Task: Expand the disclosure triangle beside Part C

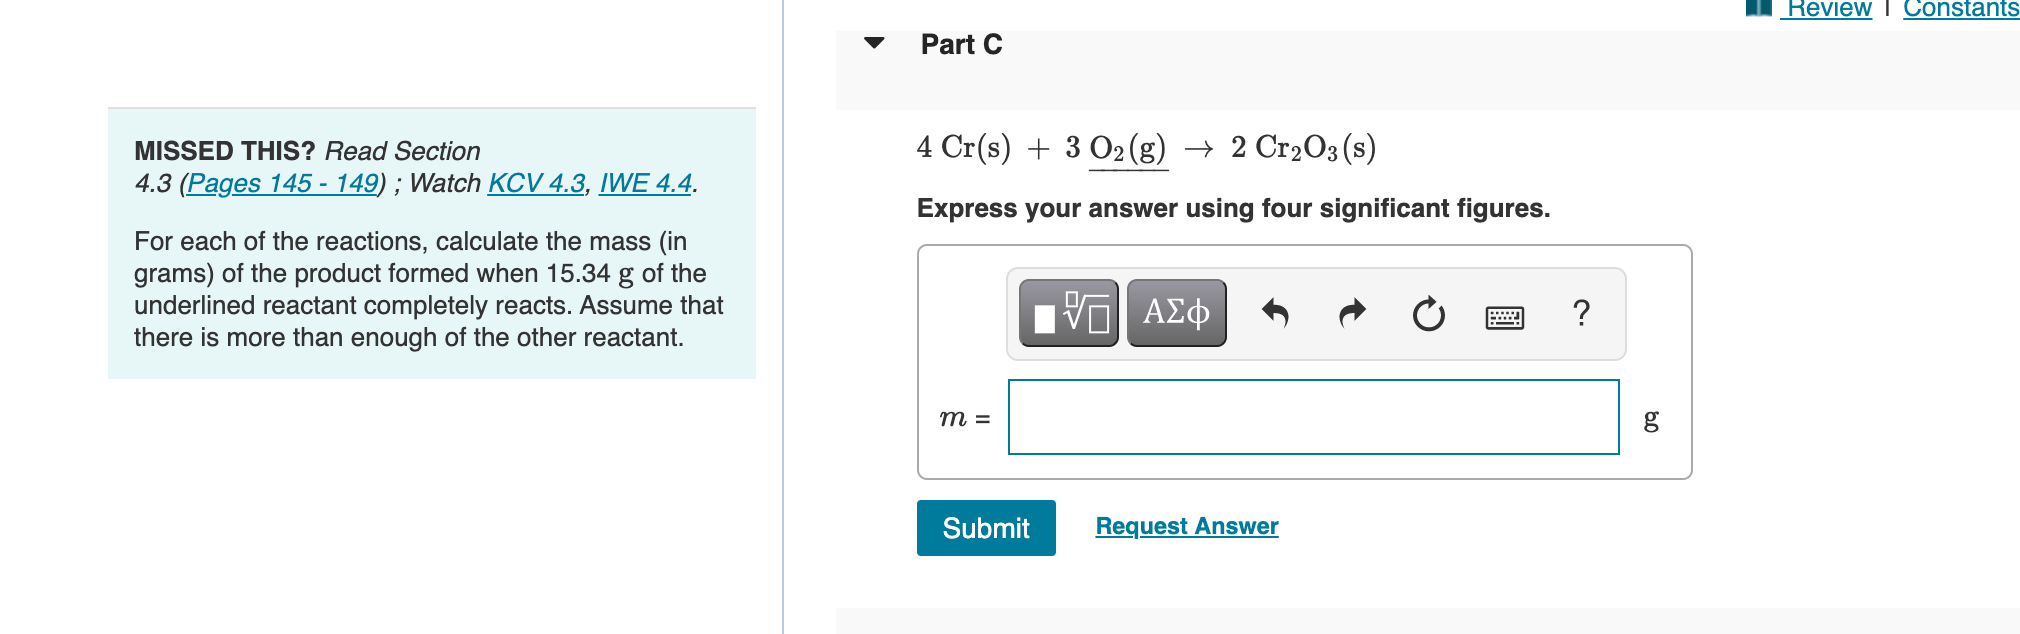Action: point(874,43)
